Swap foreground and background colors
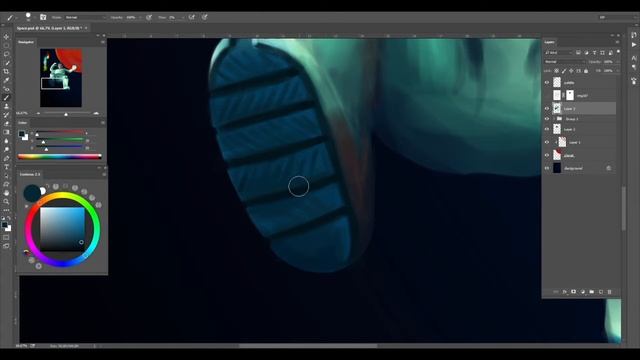Screen dimensions: 640x360 coord(9,218)
